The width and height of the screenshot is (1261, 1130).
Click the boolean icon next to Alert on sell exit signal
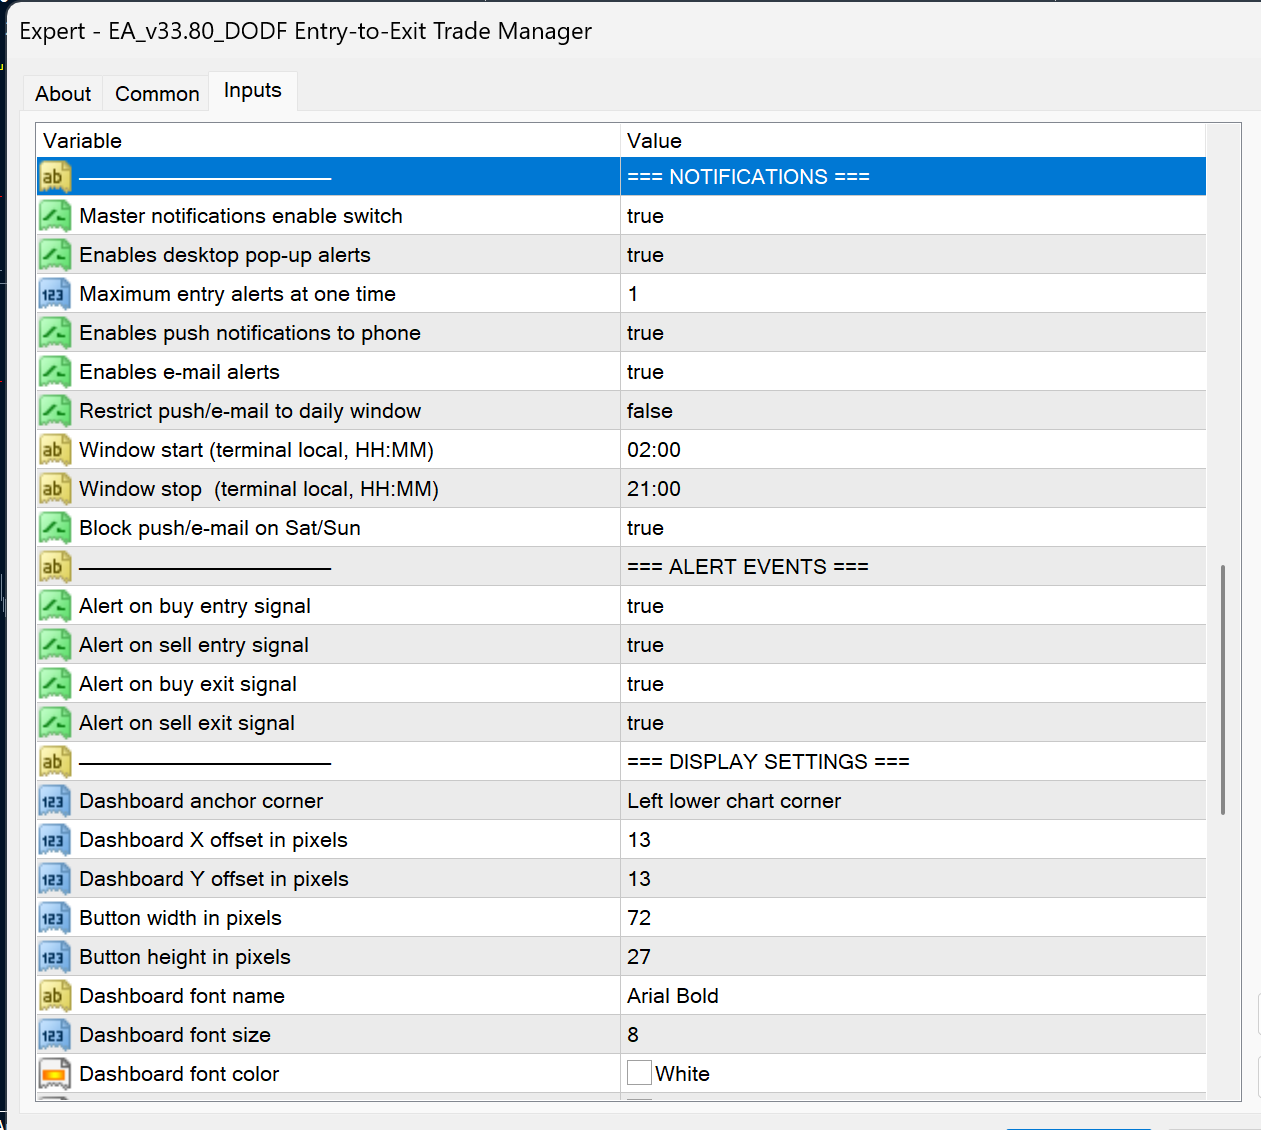tap(55, 723)
